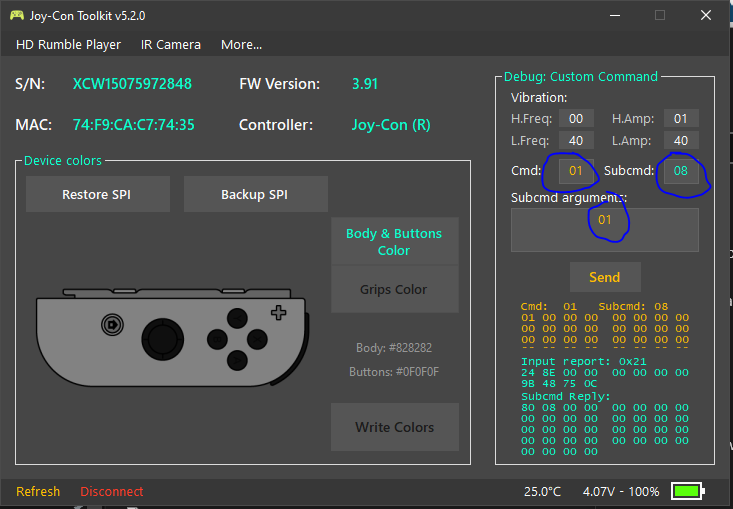
Task: Click the serial number XCW15075972848
Action: [132, 84]
